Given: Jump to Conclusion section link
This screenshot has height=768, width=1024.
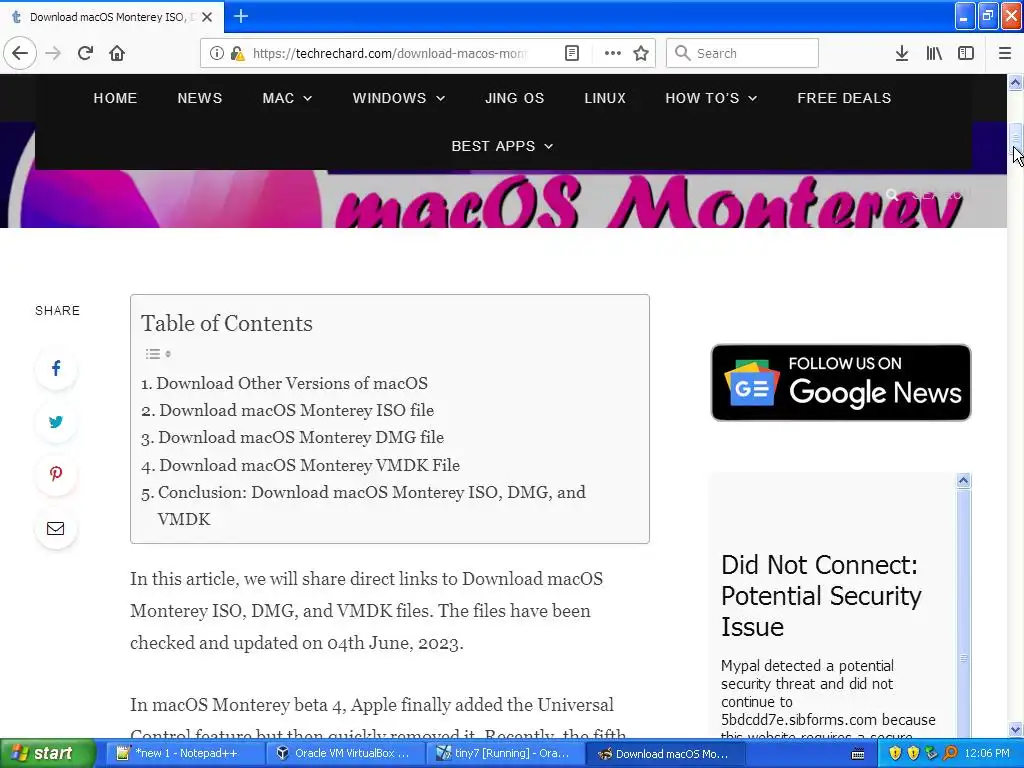Looking at the screenshot, I should click(x=372, y=505).
